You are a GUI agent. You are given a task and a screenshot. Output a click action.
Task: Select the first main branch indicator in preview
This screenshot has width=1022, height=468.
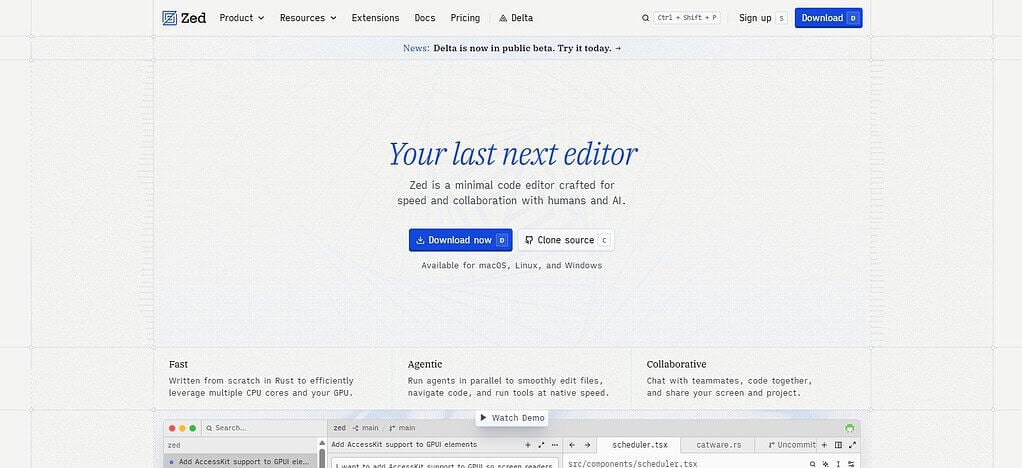[x=366, y=428]
